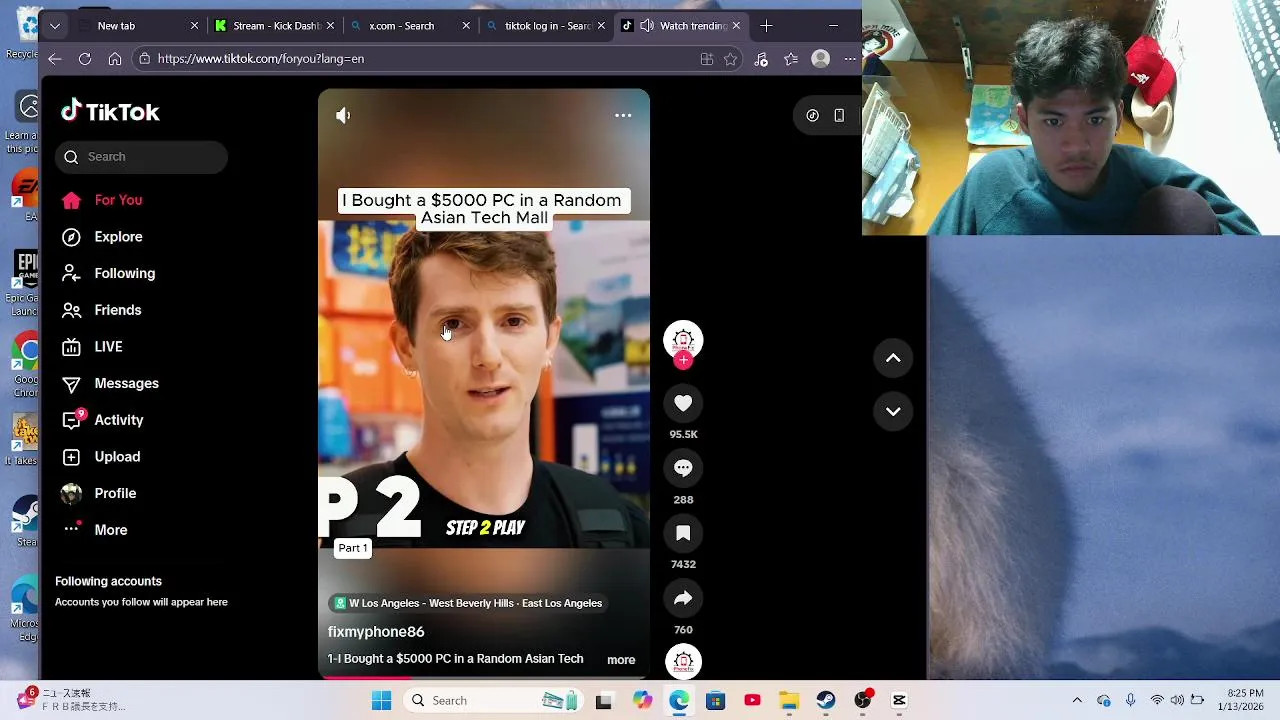The width and height of the screenshot is (1280, 720).
Task: Click the video progress bar
Action: [484, 677]
